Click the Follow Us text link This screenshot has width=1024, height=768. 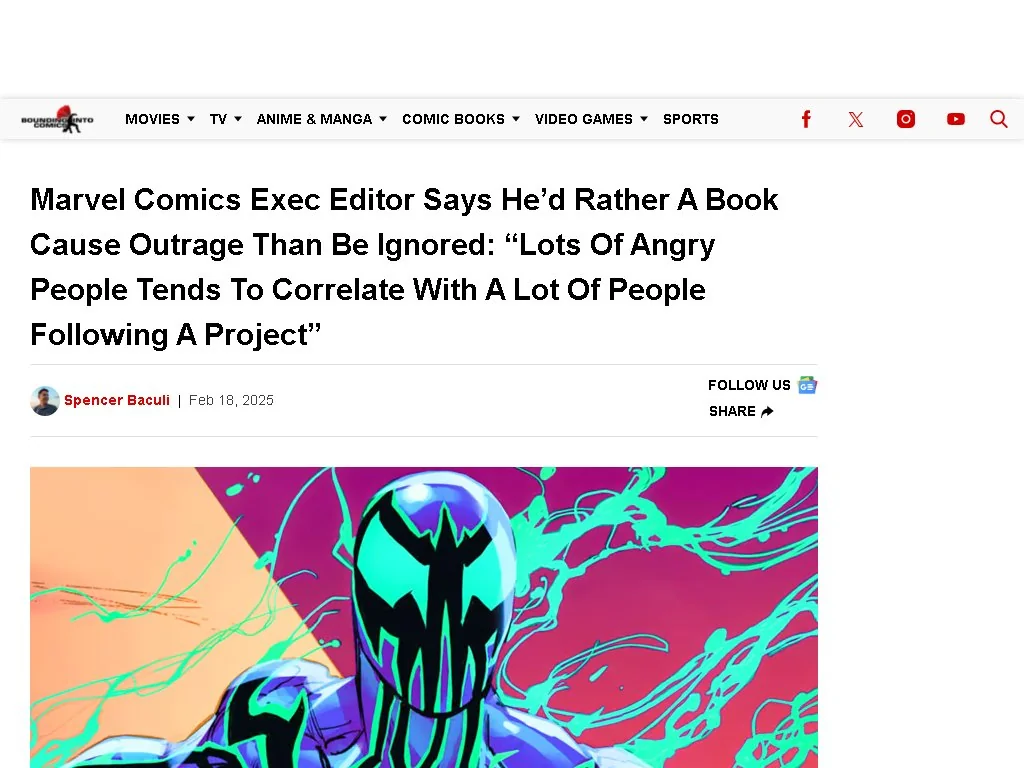(x=749, y=385)
